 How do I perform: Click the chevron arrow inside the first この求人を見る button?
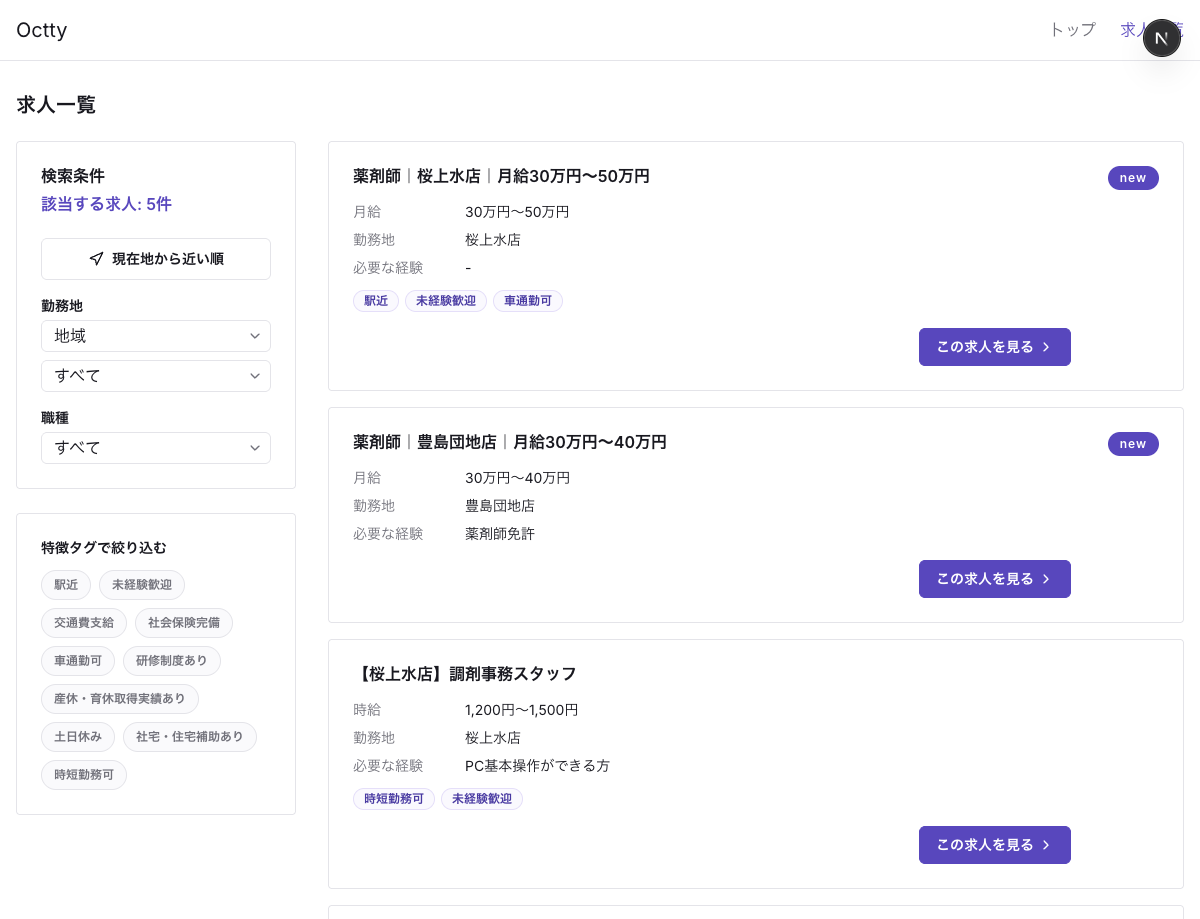click(x=1046, y=347)
